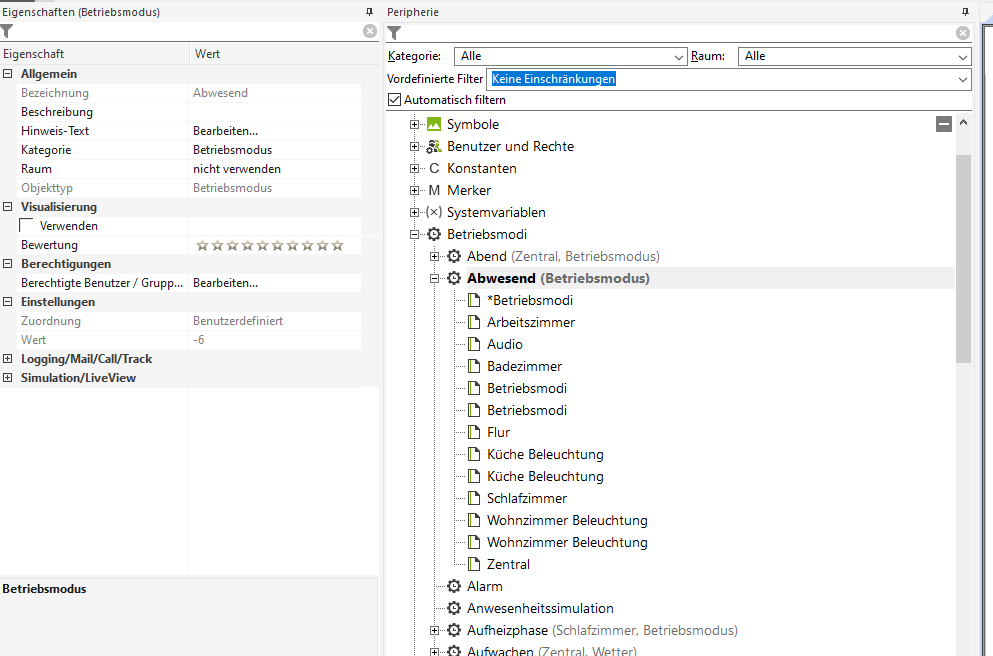This screenshot has width=993, height=656.
Task: Click the gear icon next to Betriebsmodi
Action: coord(434,235)
